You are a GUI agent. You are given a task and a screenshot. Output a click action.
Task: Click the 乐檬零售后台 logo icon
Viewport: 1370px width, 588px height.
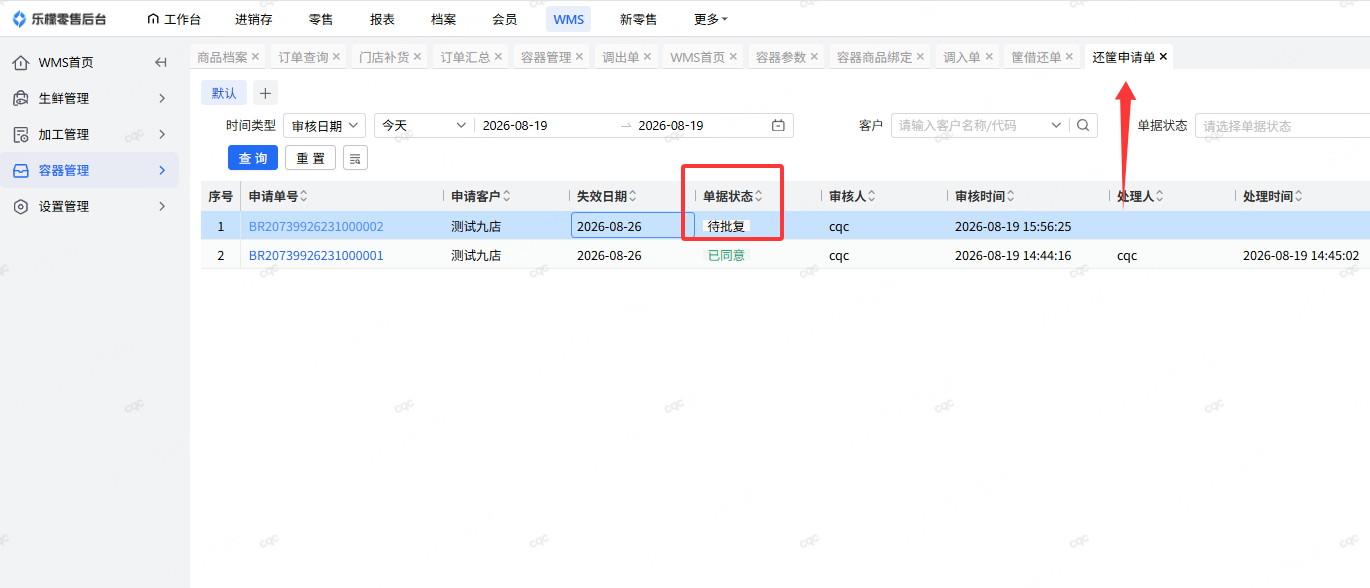19,19
